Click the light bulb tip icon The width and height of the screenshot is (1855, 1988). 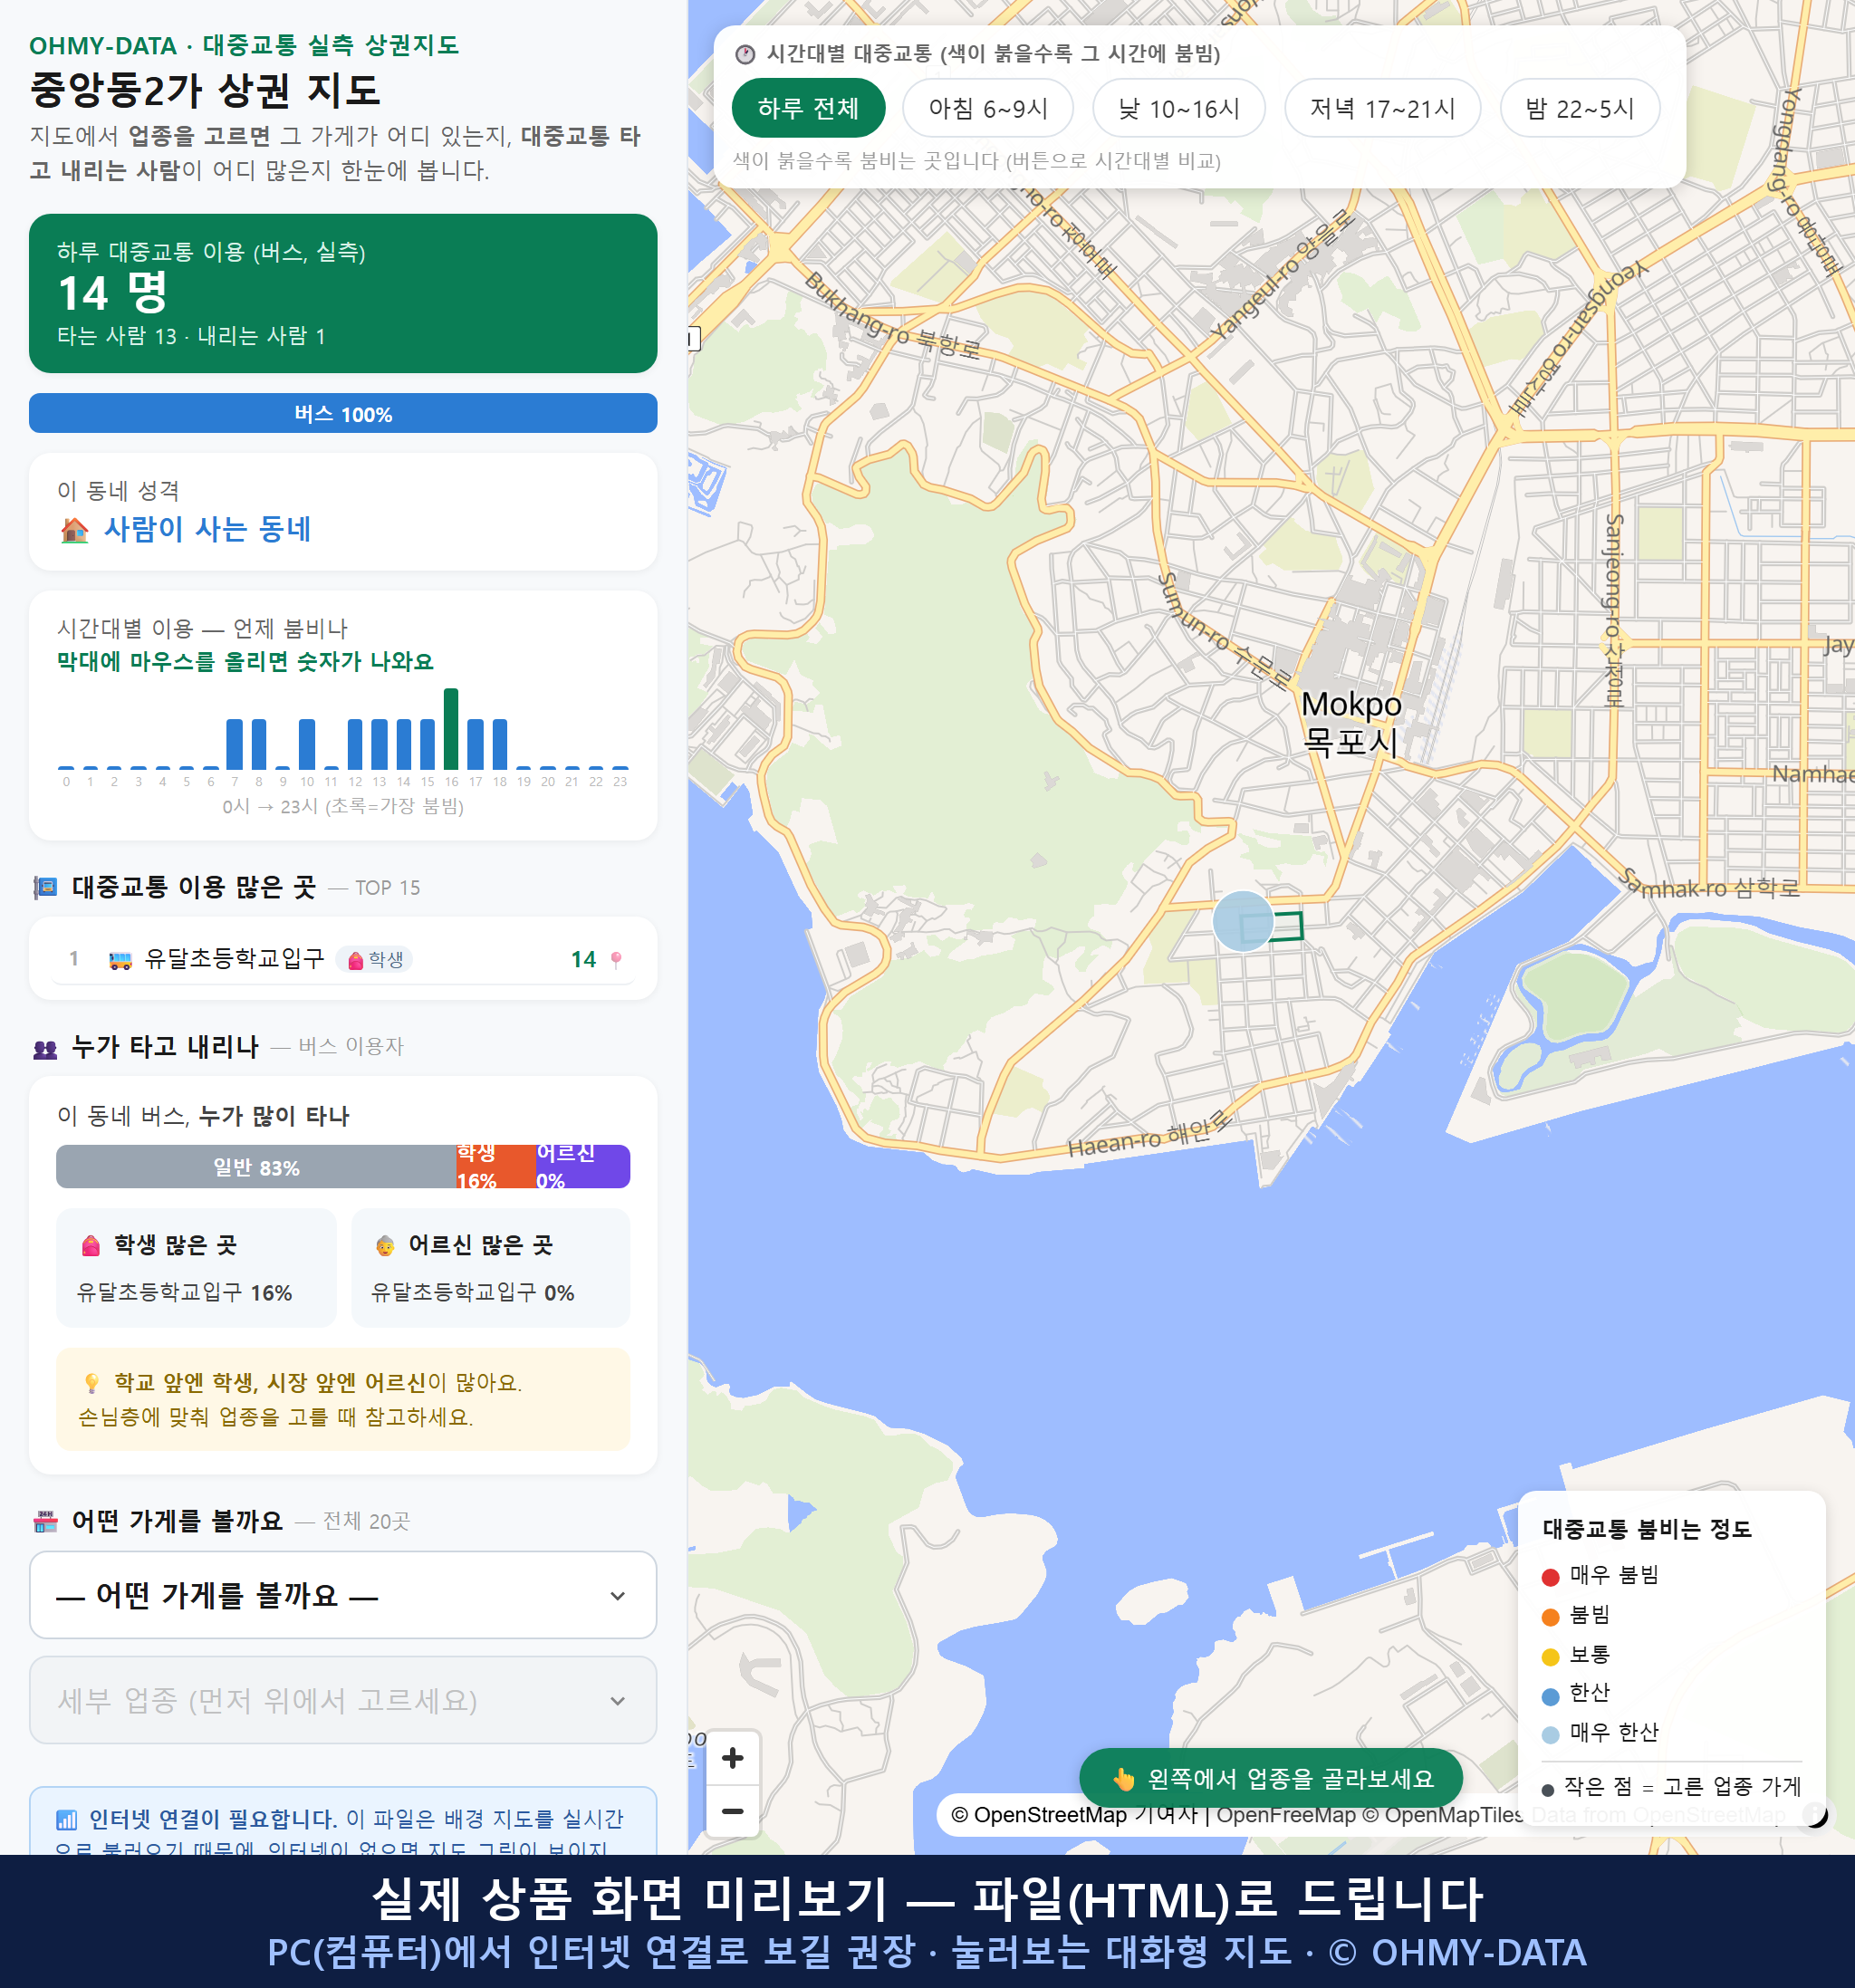click(x=92, y=1383)
